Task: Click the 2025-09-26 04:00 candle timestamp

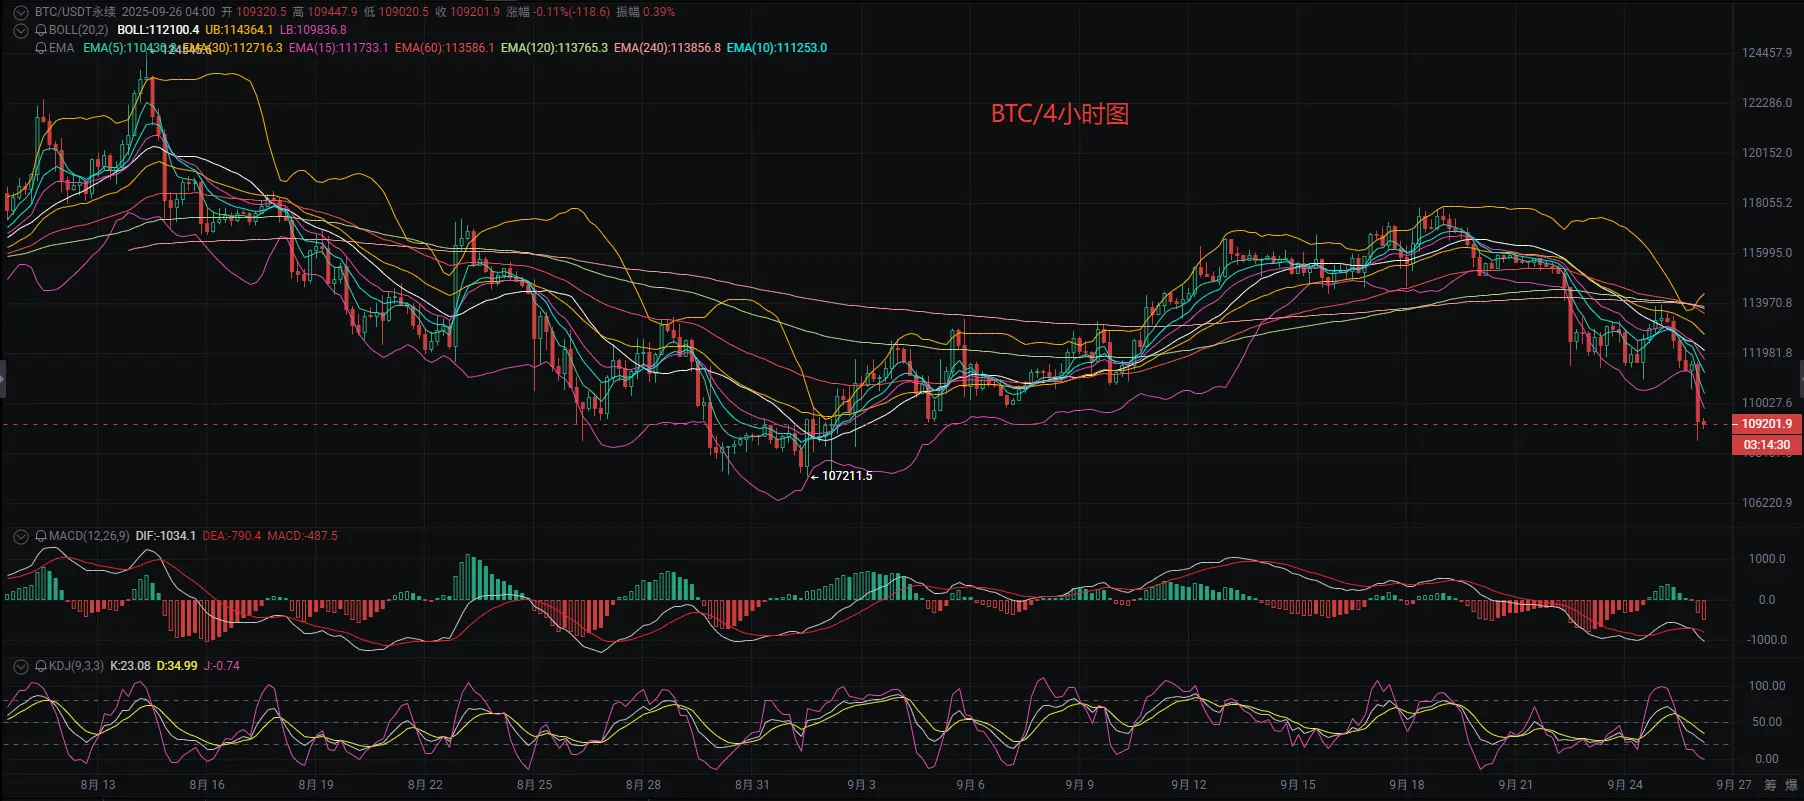Action: 168,12
